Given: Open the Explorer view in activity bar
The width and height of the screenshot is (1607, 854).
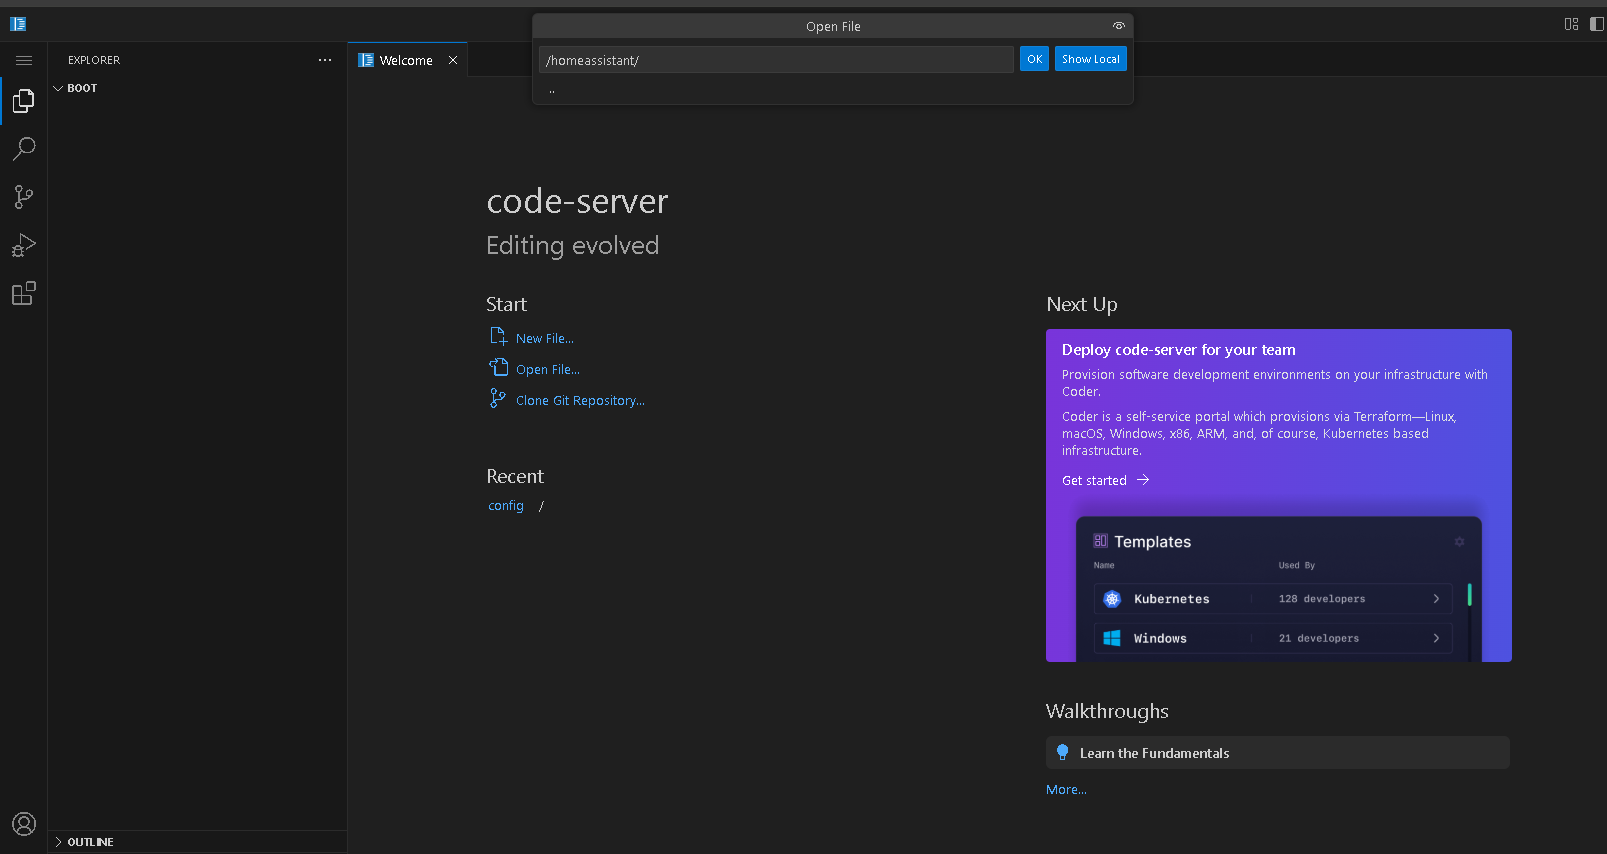Looking at the screenshot, I should pos(23,101).
